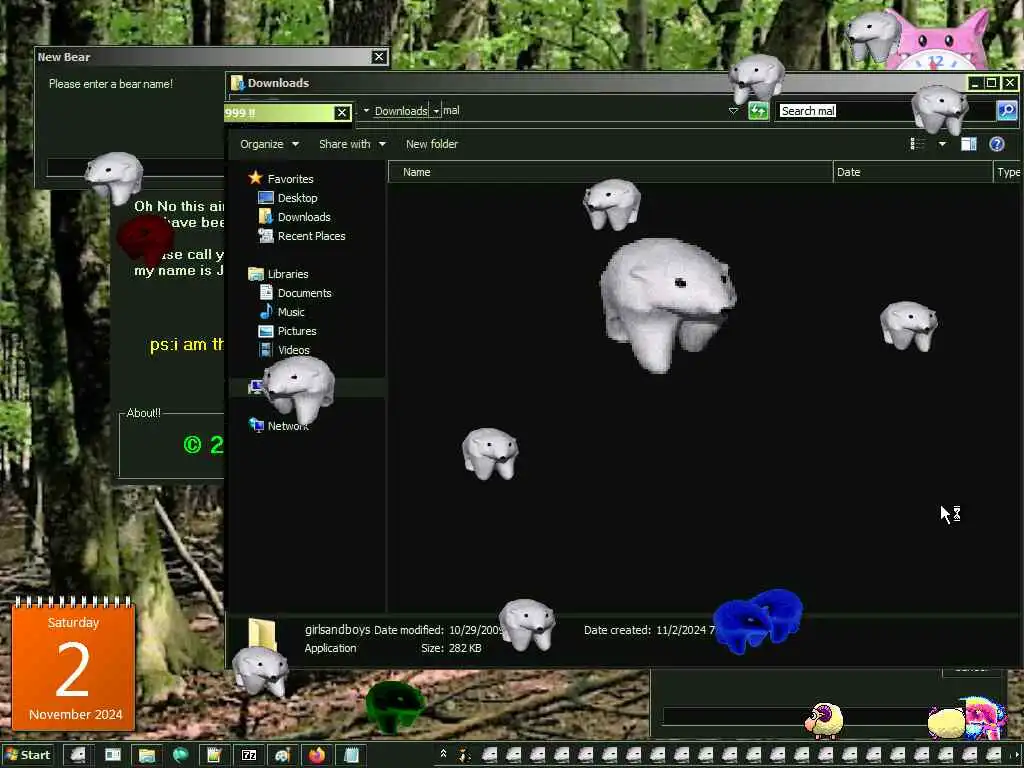Select the mal breadcrumb segment
Screen dimensions: 1024x768
(451, 110)
